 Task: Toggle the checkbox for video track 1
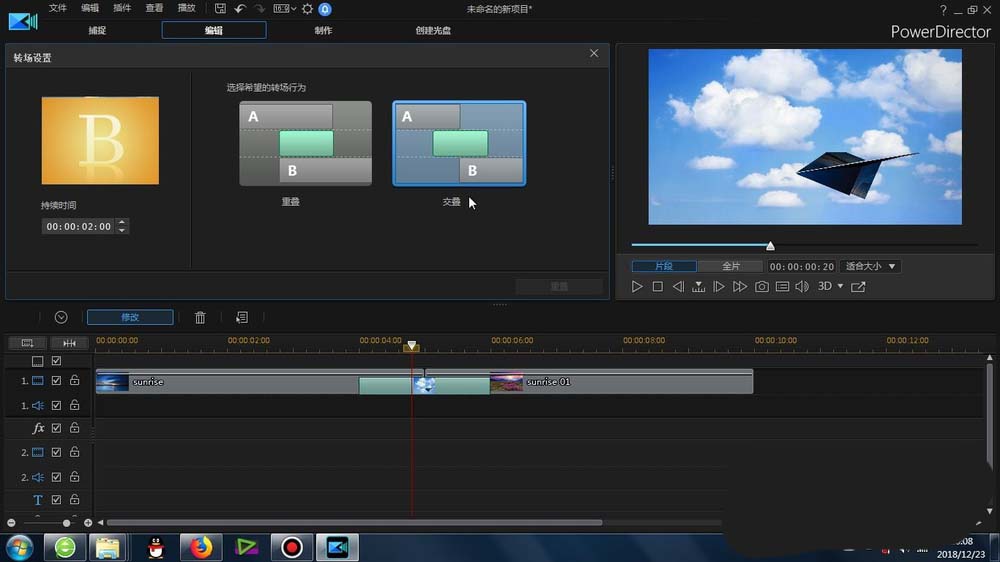point(56,381)
